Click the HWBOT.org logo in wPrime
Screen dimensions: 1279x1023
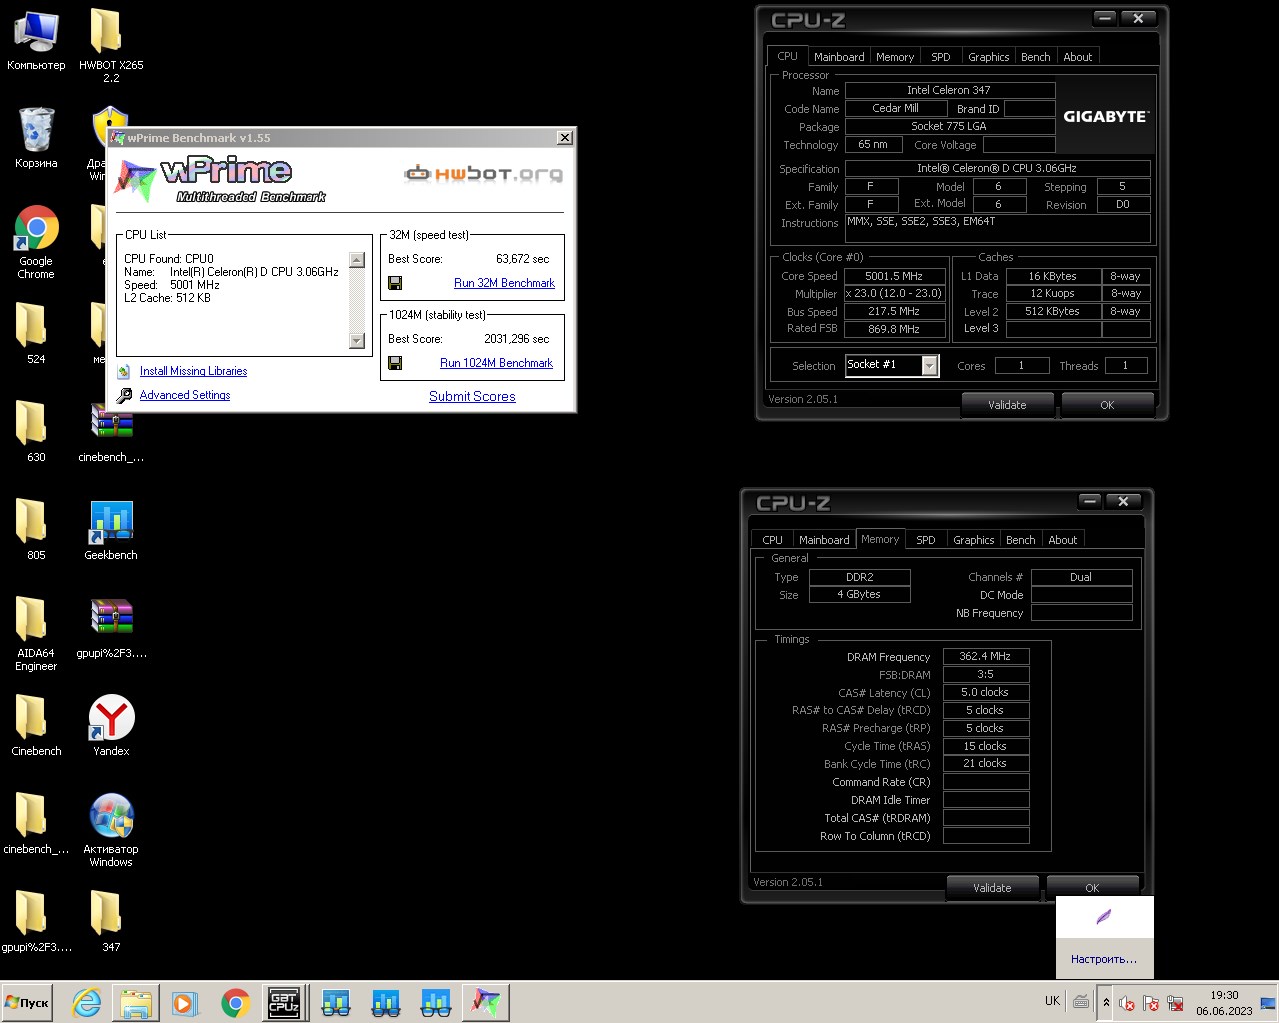coord(483,174)
